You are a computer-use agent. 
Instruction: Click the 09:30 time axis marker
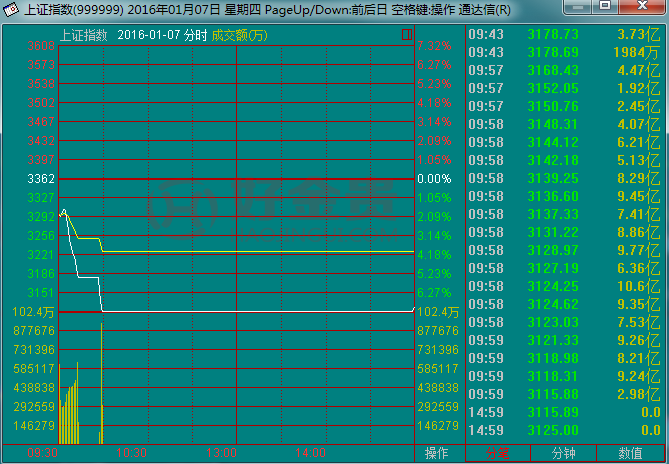(41, 453)
